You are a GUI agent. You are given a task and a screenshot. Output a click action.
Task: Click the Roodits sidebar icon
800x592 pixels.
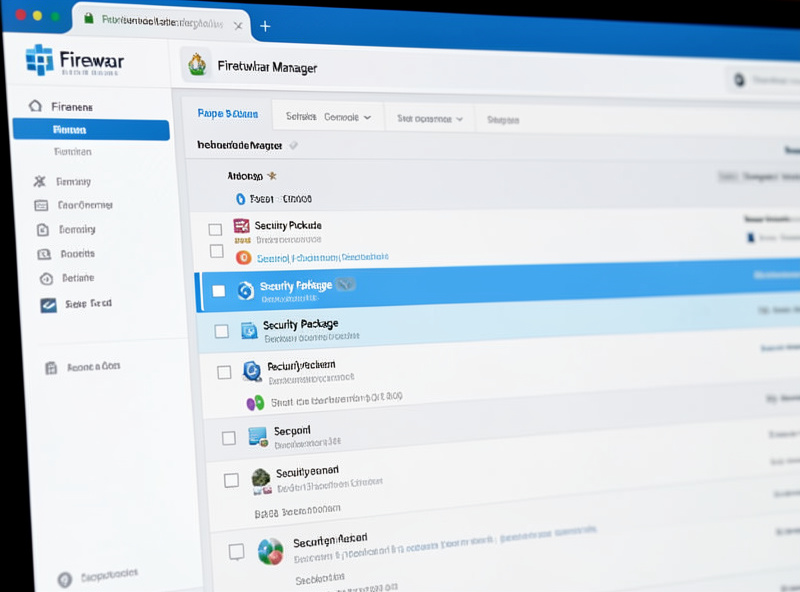tap(44, 254)
